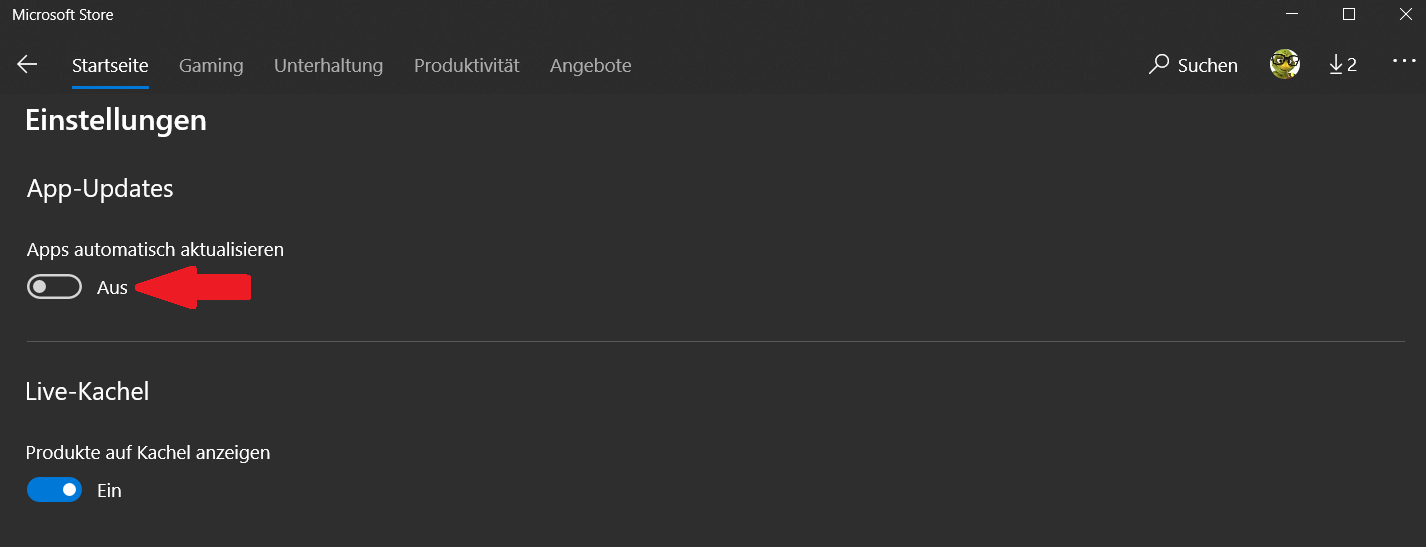The height and width of the screenshot is (547, 1426).
Task: Disable Produkte auf Kachel anzeigen switch
Action: [x=54, y=490]
